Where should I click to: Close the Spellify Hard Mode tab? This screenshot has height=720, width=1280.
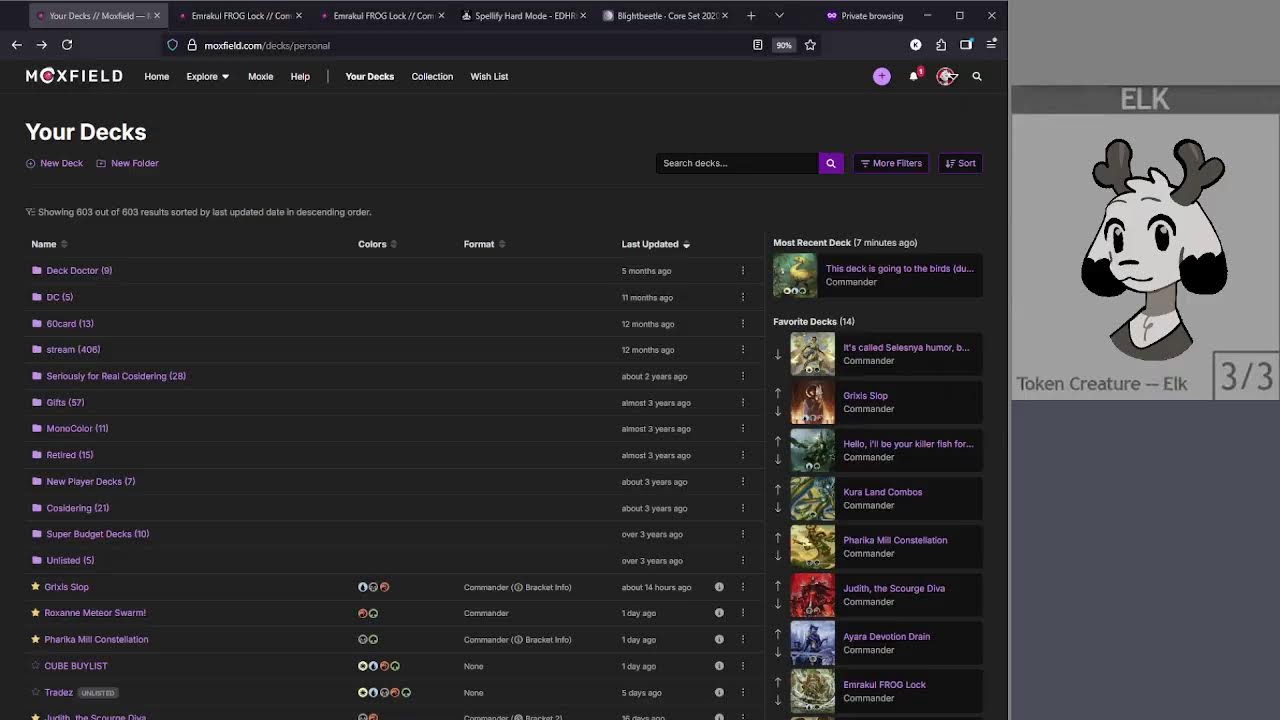[582, 16]
